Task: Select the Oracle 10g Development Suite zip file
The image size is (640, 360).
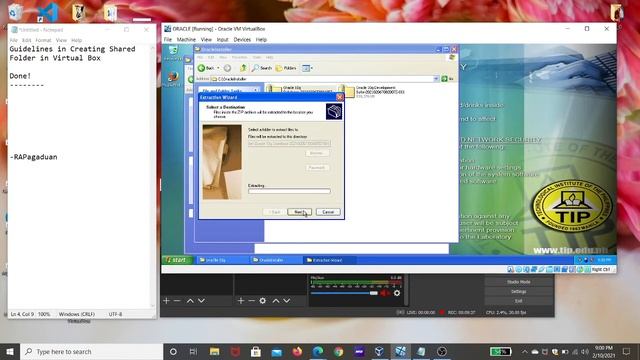Action: click(x=372, y=92)
